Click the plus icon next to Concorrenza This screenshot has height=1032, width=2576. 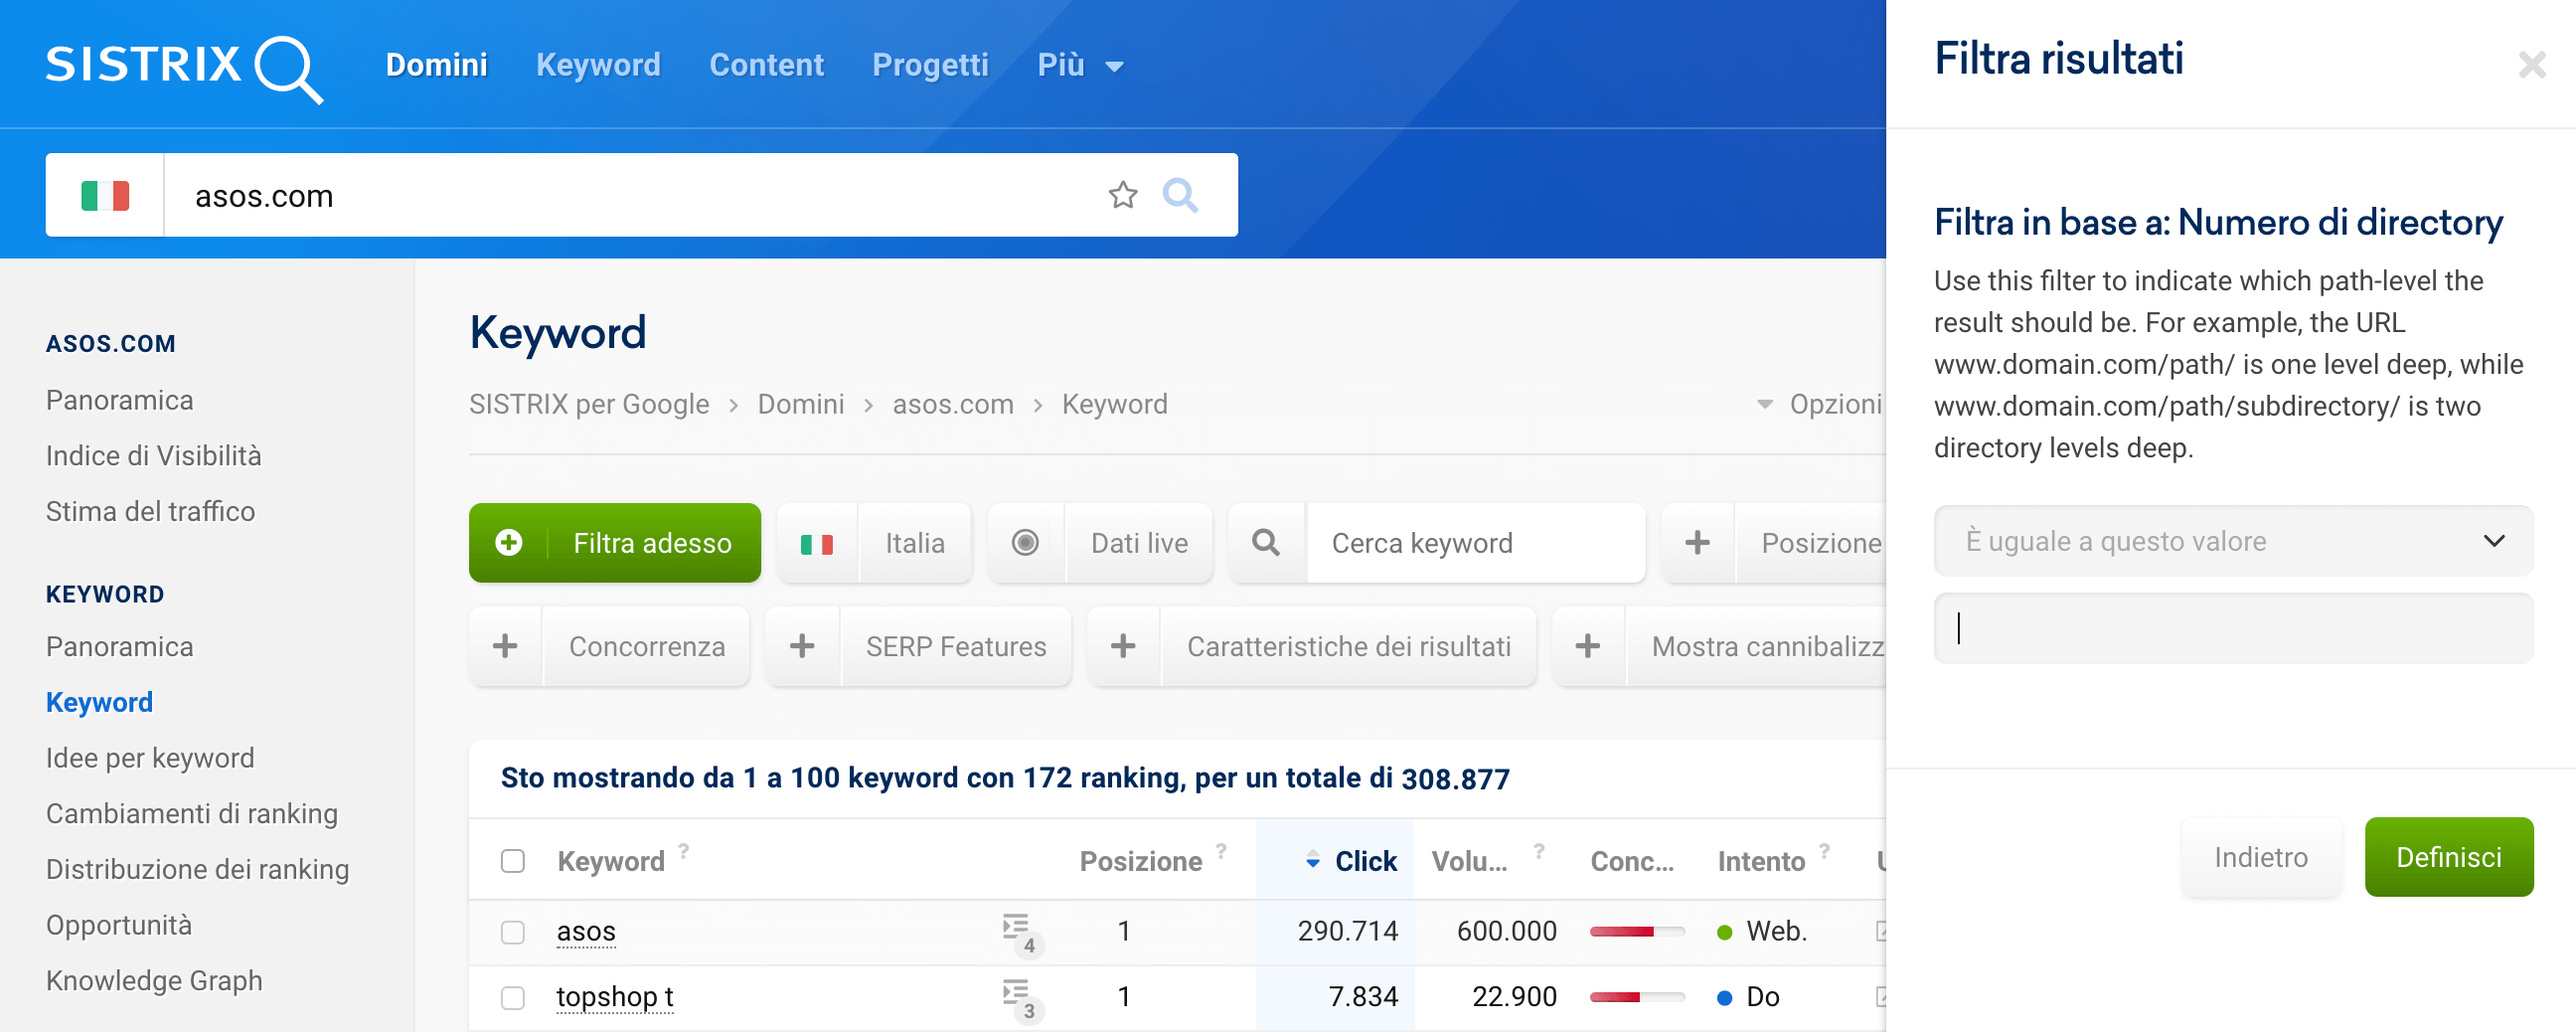click(505, 646)
